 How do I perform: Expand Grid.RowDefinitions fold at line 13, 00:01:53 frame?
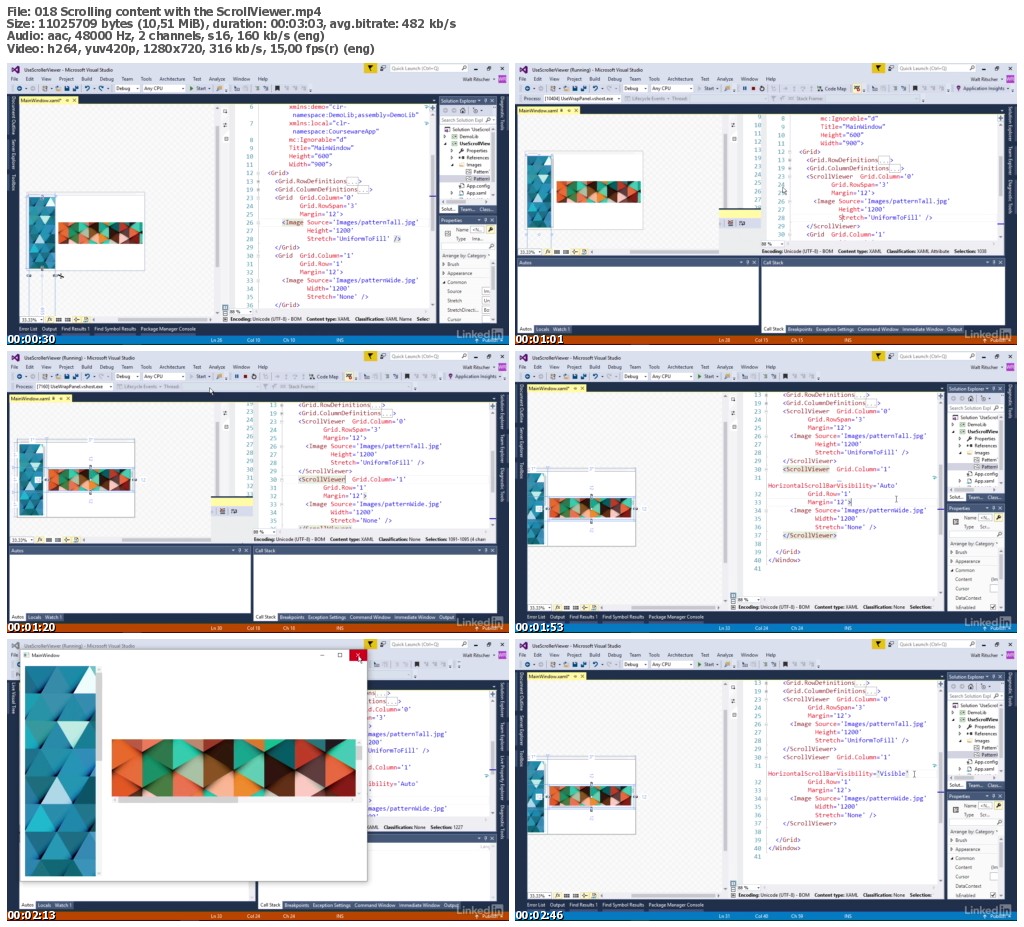click(x=767, y=395)
